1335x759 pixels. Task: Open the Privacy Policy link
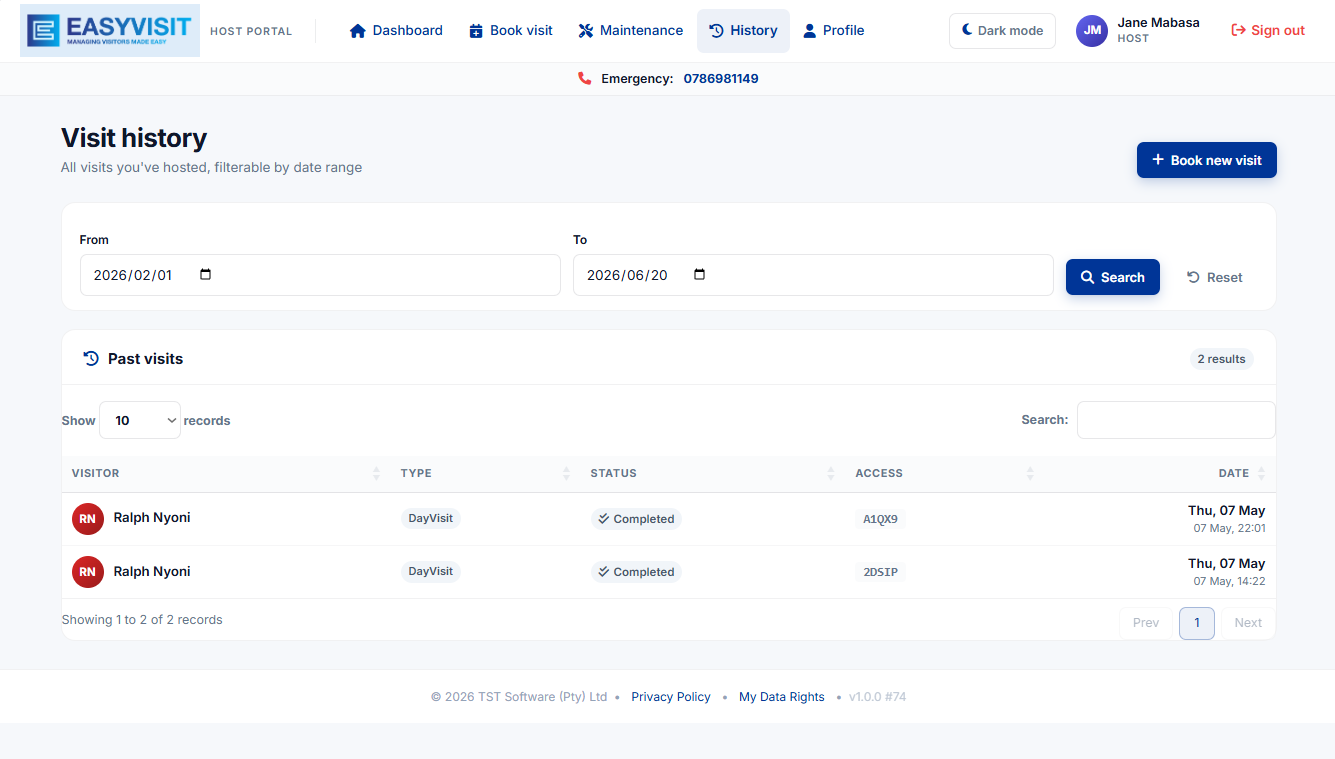(671, 697)
